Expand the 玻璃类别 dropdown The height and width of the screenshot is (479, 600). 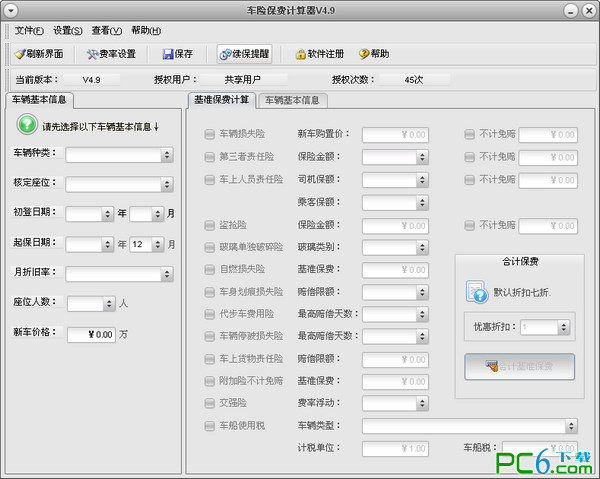point(395,248)
